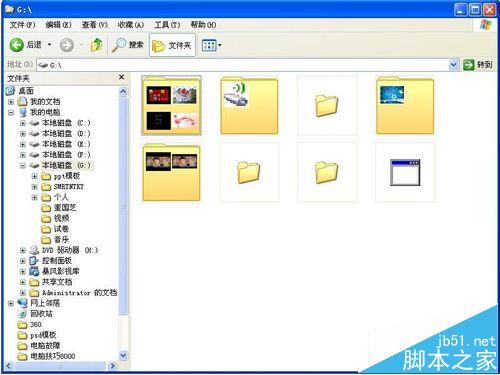Click tree pane scroll right arrow
Screen dimensions: 500x375
113,366
